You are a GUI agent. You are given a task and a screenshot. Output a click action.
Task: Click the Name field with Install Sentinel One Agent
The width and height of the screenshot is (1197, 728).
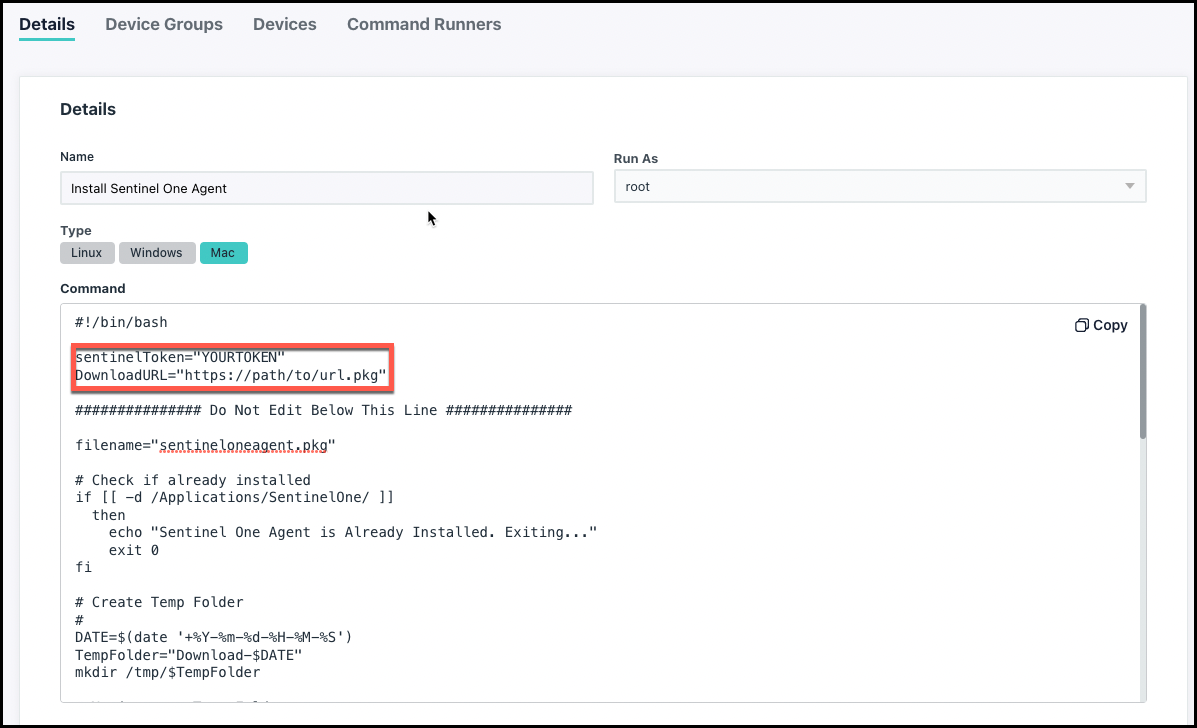(326, 188)
